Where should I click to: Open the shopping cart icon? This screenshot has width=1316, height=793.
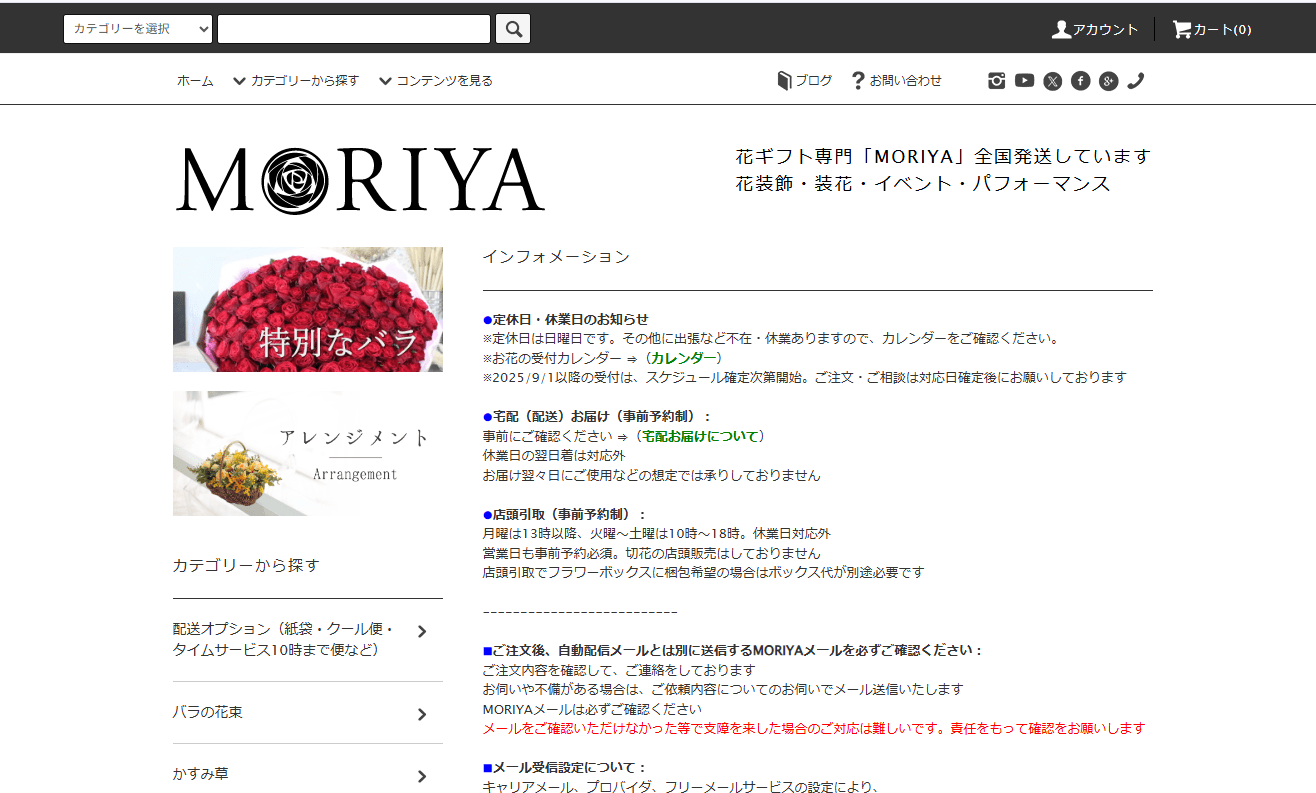click(1182, 29)
